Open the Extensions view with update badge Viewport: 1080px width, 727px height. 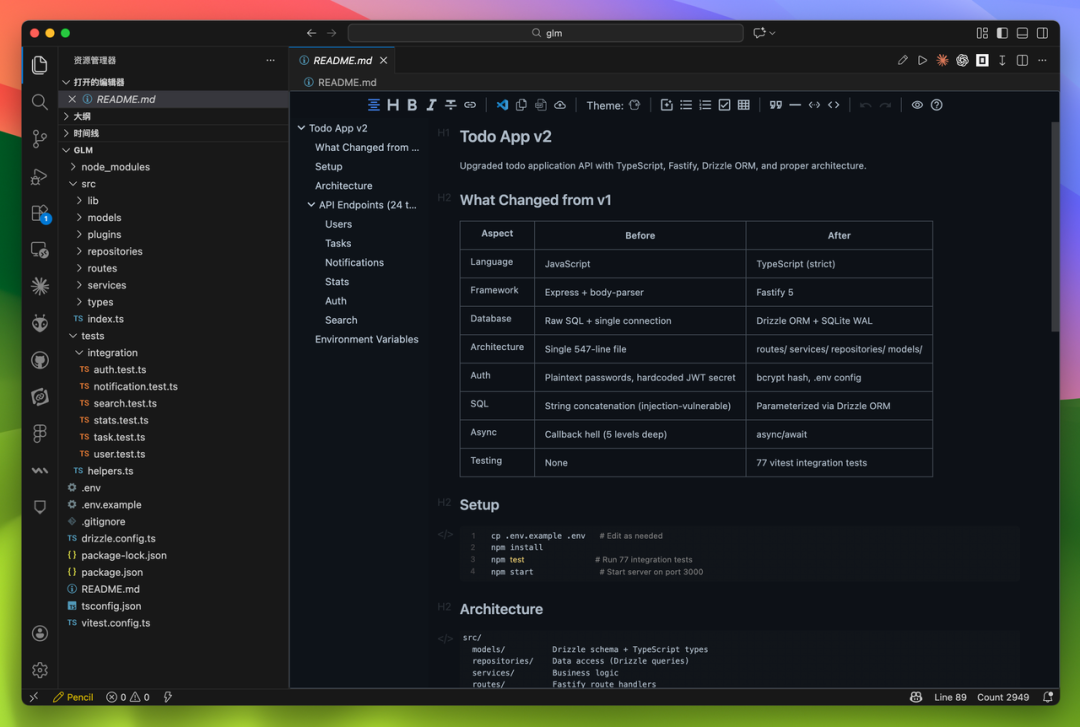coord(40,213)
